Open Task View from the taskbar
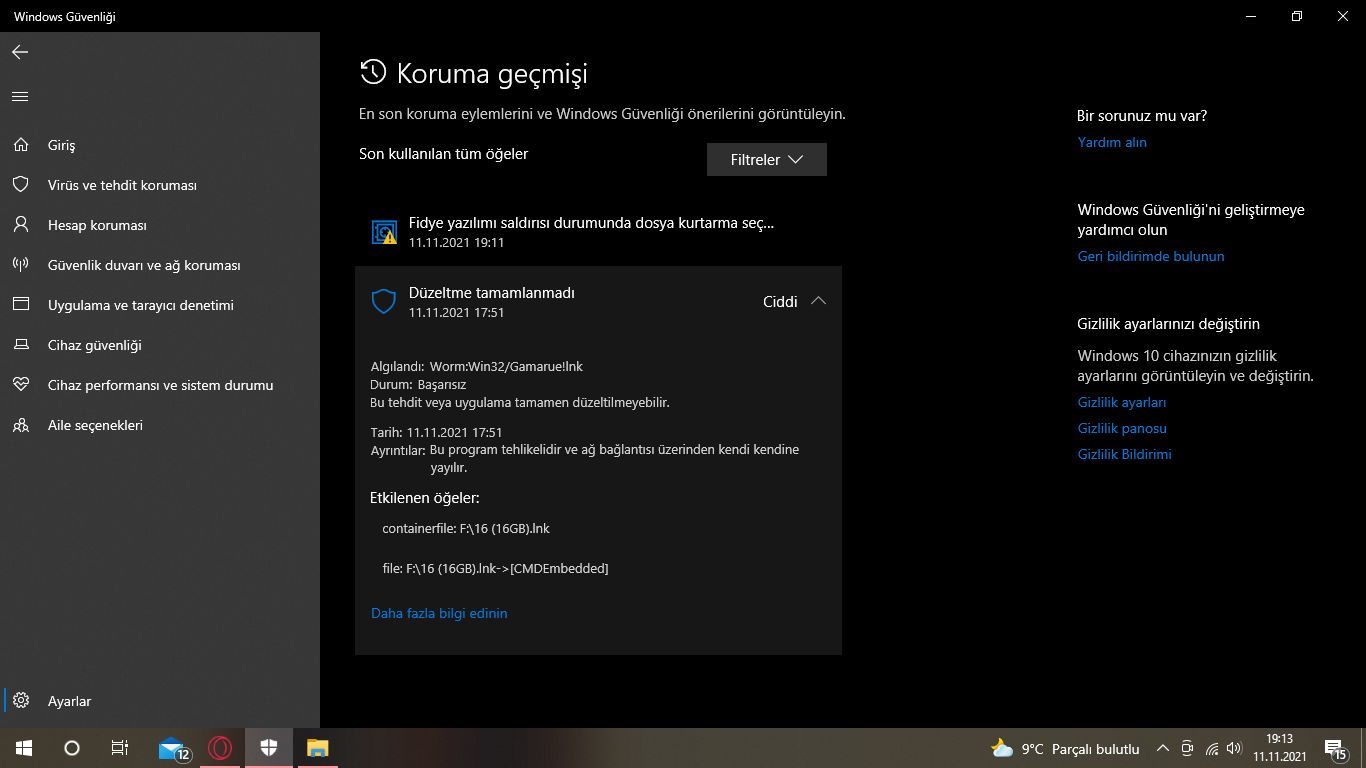 [x=120, y=748]
